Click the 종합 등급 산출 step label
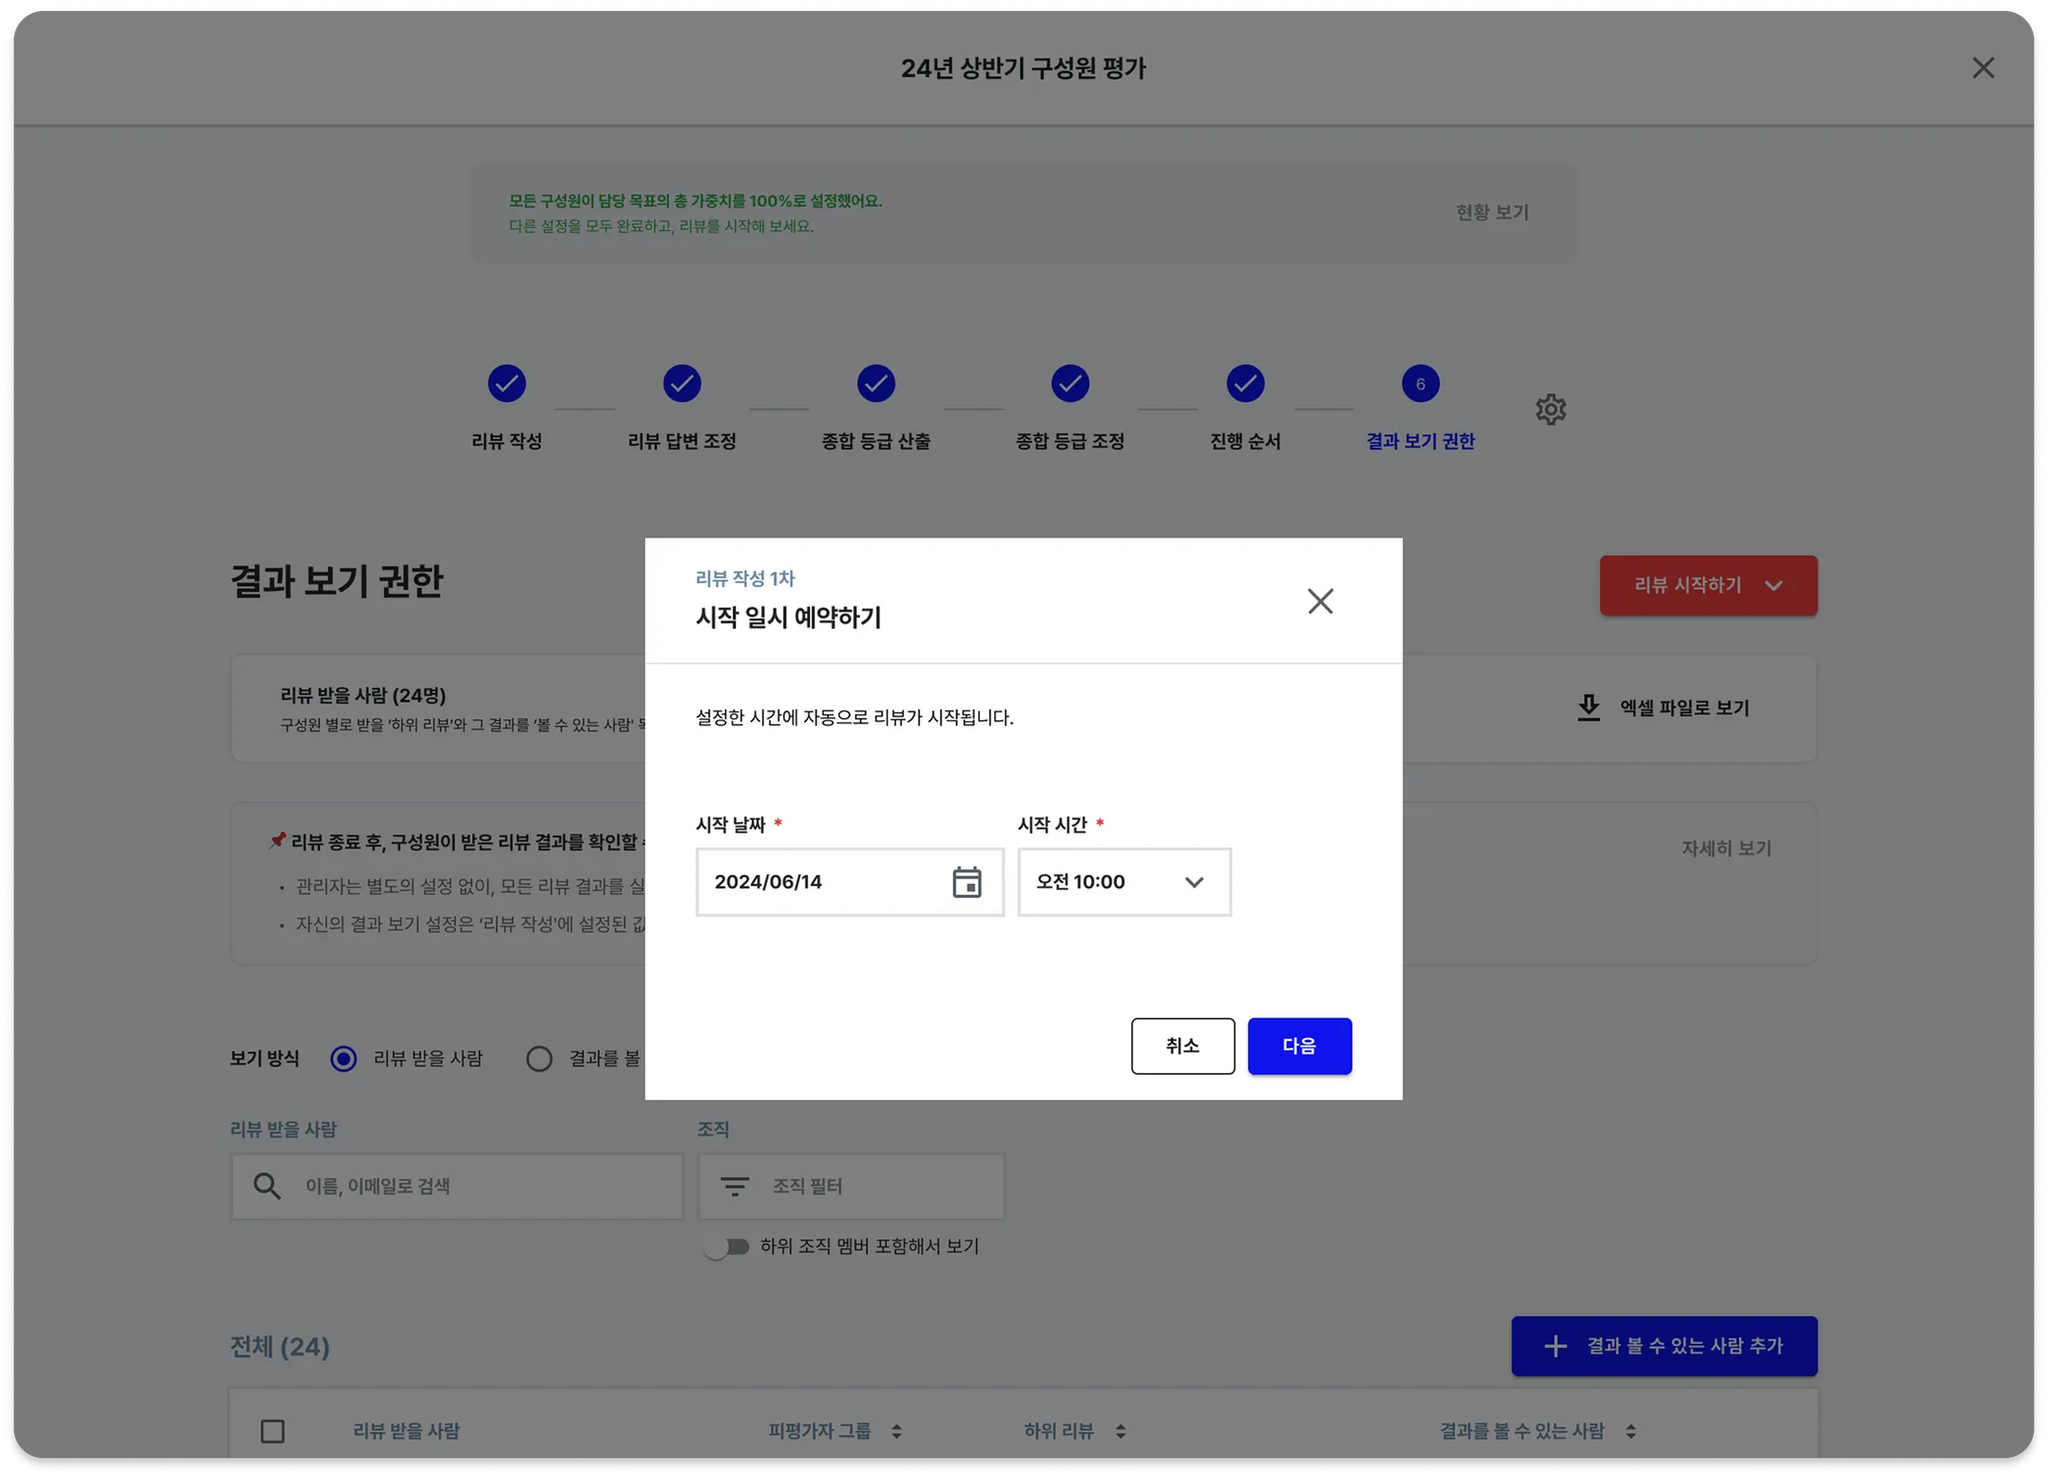Image resolution: width=2048 pixels, height=1476 pixels. (x=876, y=441)
